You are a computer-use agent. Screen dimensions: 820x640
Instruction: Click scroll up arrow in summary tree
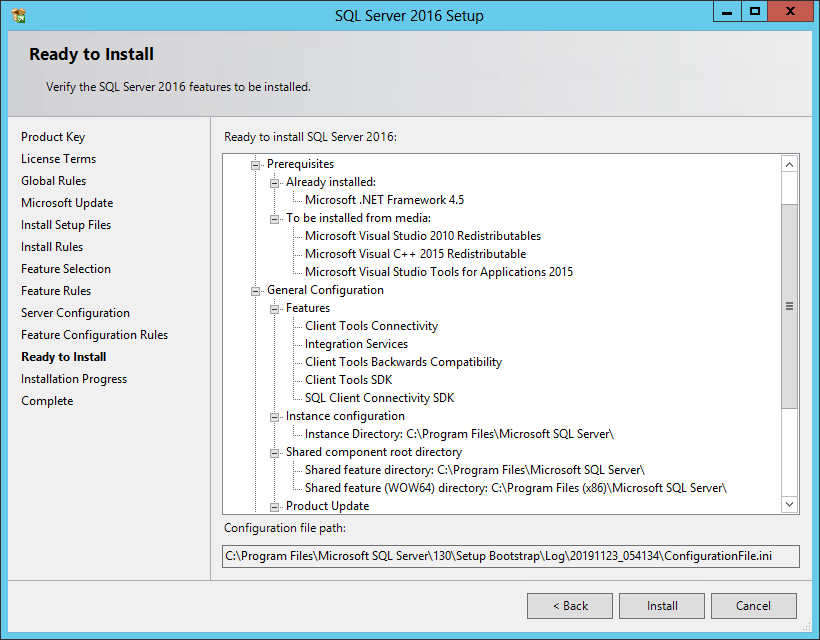789,164
